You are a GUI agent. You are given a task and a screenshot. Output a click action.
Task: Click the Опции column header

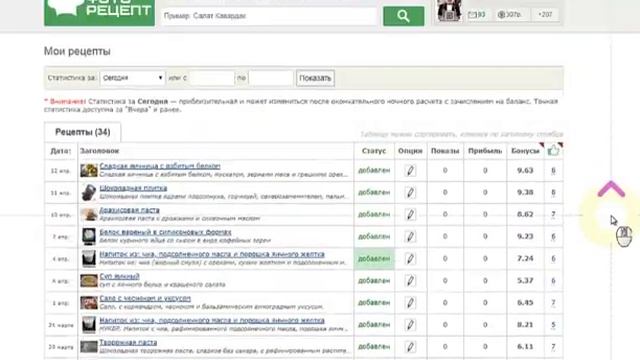point(411,151)
